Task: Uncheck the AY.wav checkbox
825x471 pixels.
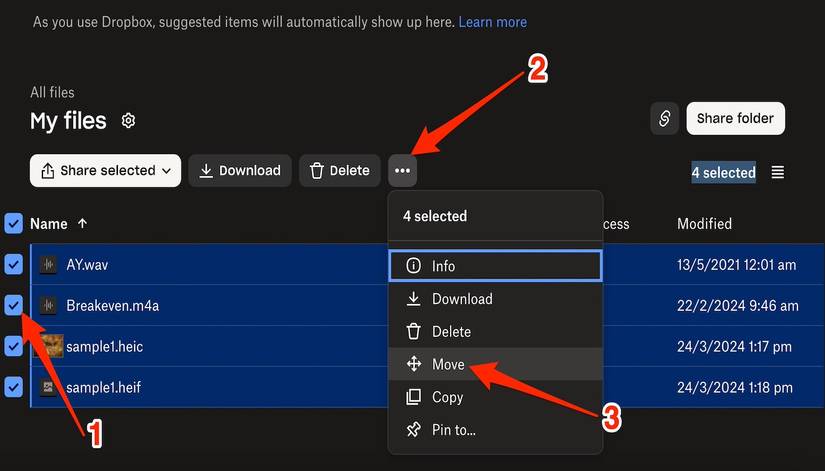Action: click(x=14, y=264)
